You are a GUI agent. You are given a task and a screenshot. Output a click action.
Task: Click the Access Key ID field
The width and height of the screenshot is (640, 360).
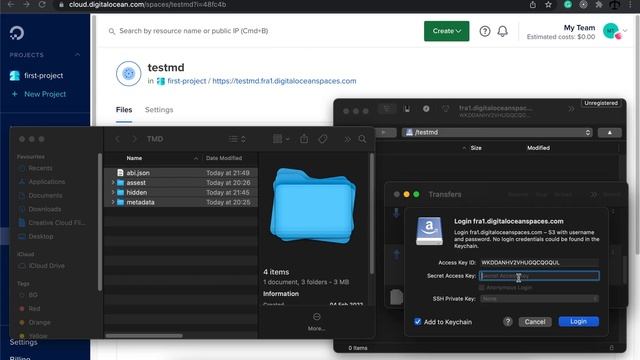[539, 263]
